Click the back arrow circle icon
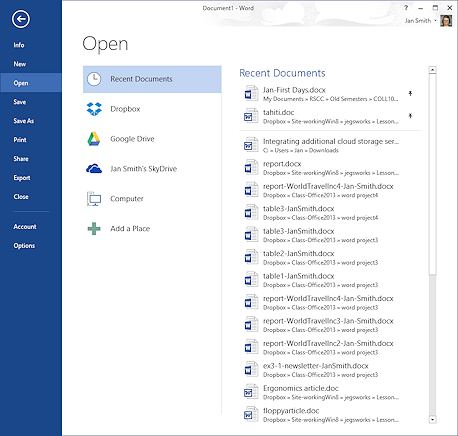 pos(21,19)
